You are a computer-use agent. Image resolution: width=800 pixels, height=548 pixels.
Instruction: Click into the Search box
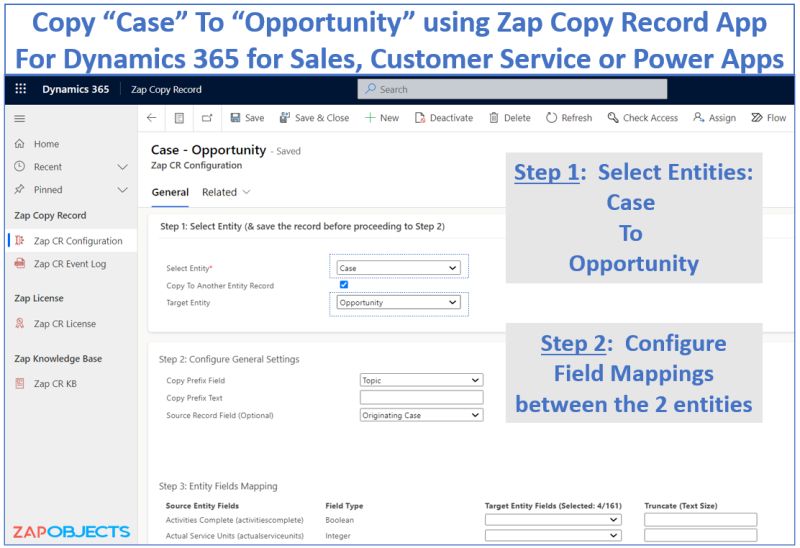[512, 89]
